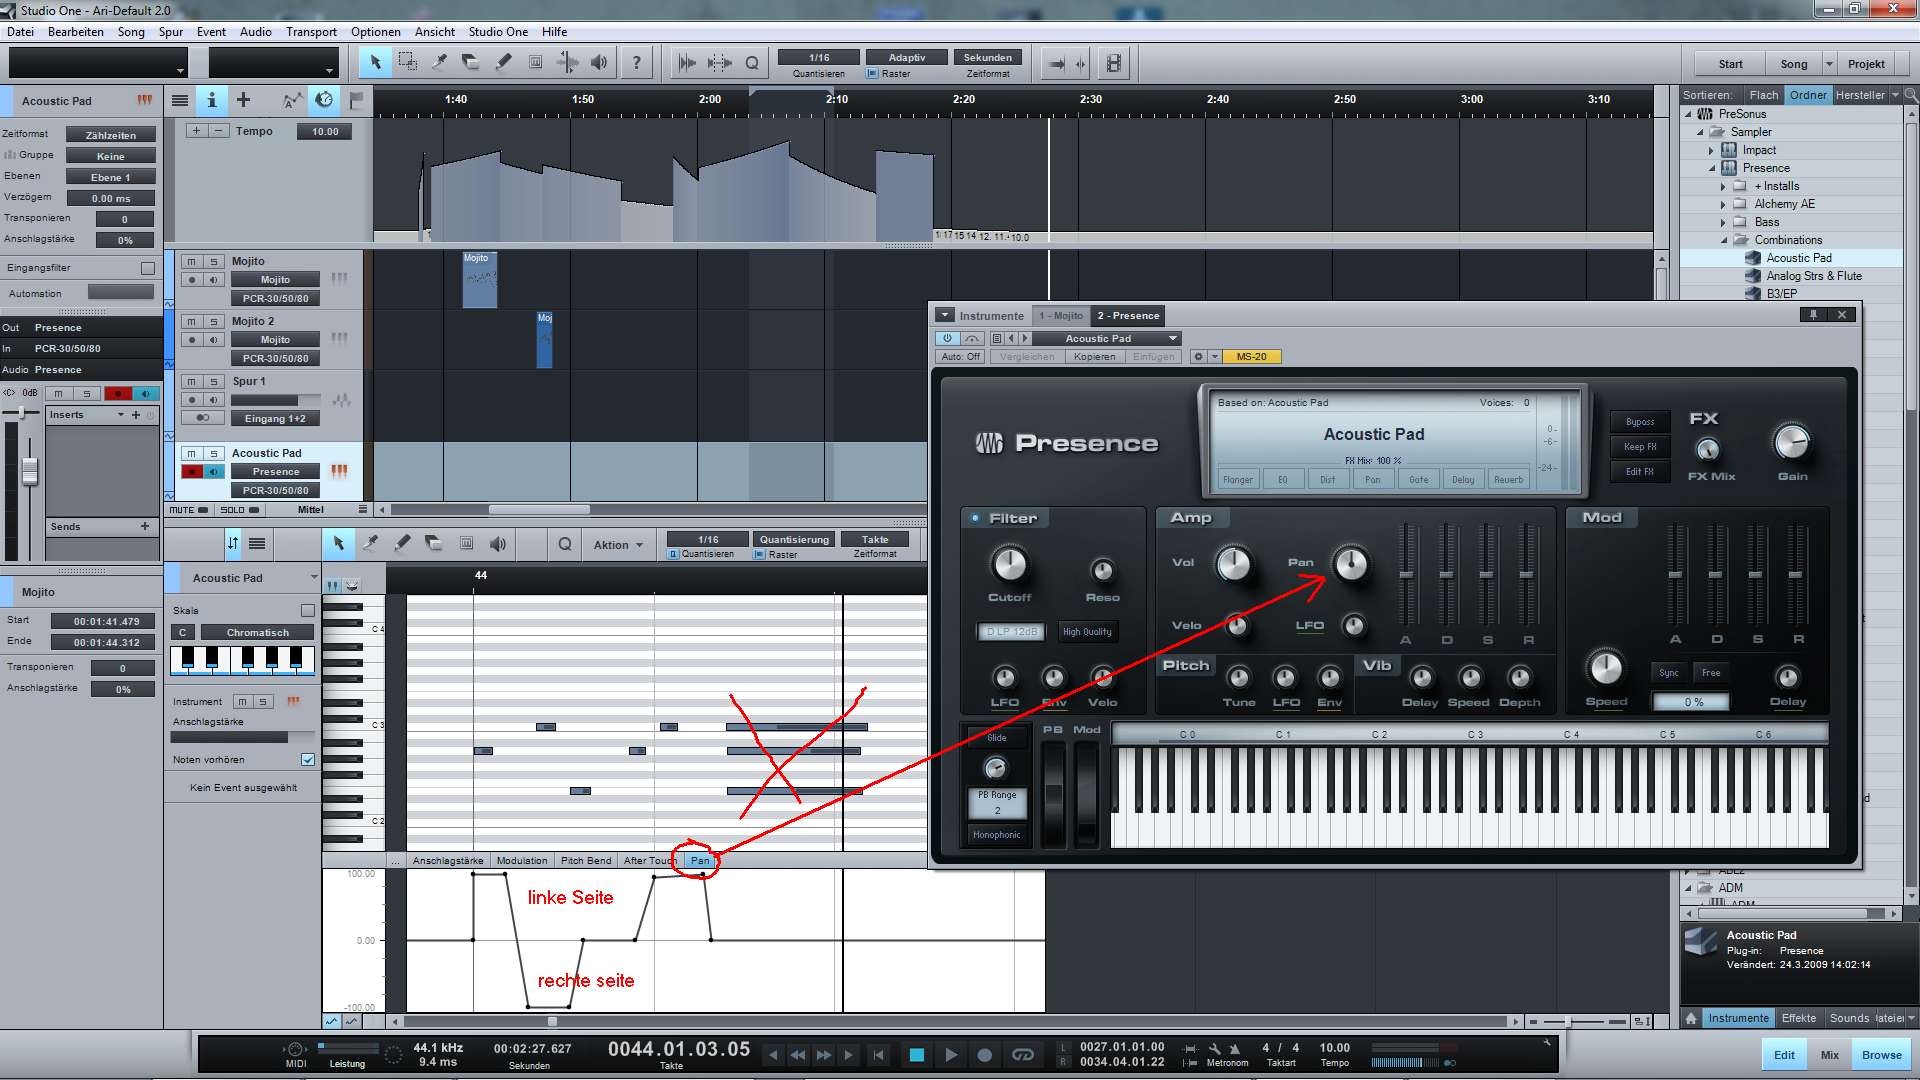This screenshot has height=1080, width=1920.
Task: Select the range selection tool
Action: click(x=407, y=62)
